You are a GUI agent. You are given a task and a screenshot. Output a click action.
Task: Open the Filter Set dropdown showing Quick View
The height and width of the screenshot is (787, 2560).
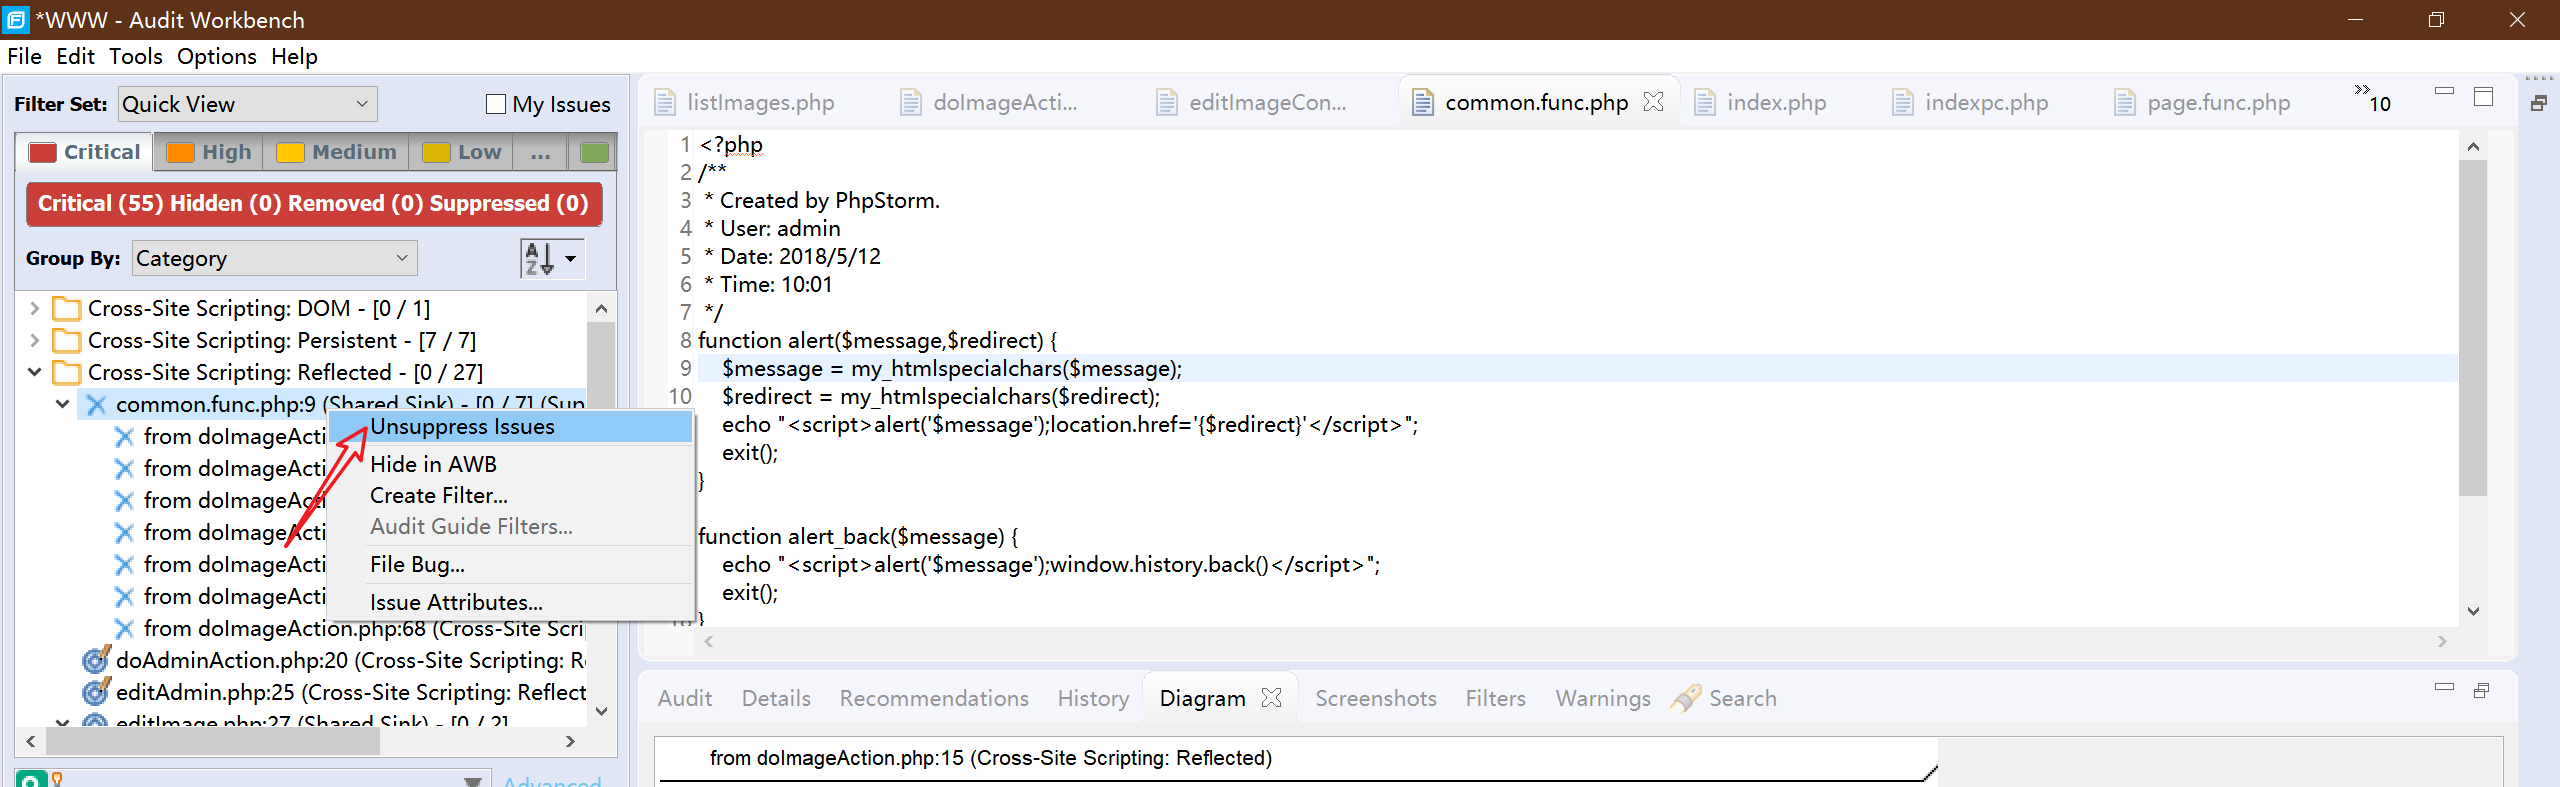tap(247, 104)
